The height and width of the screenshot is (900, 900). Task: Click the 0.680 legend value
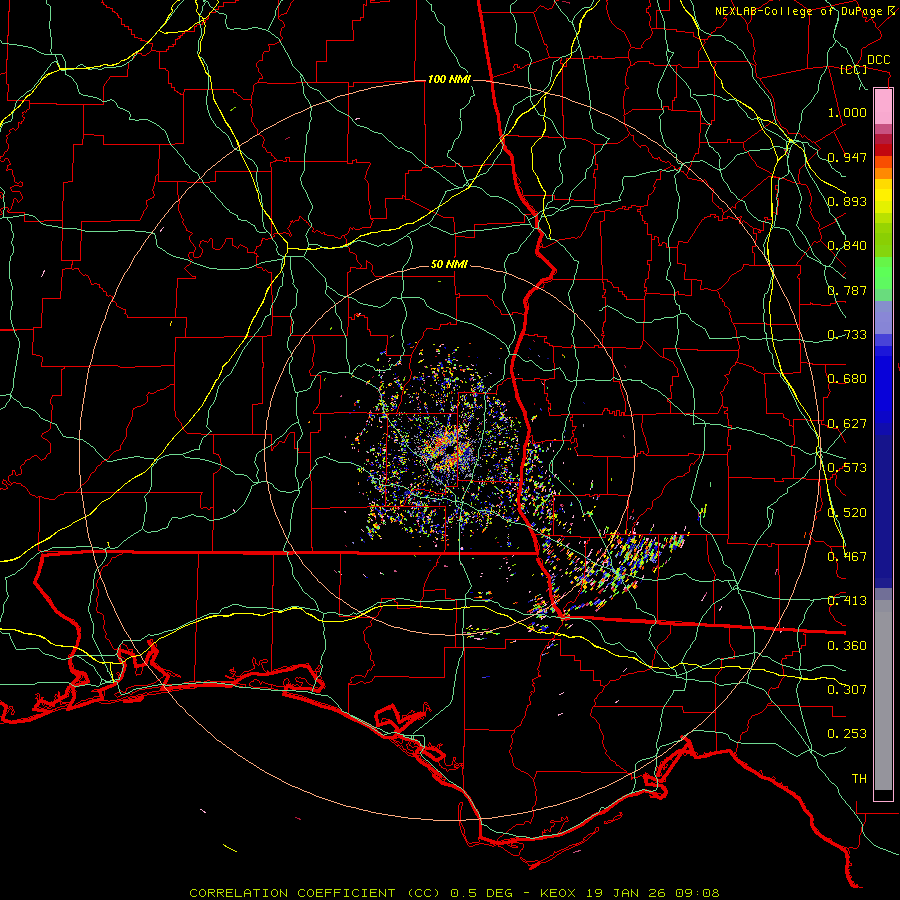click(x=847, y=379)
